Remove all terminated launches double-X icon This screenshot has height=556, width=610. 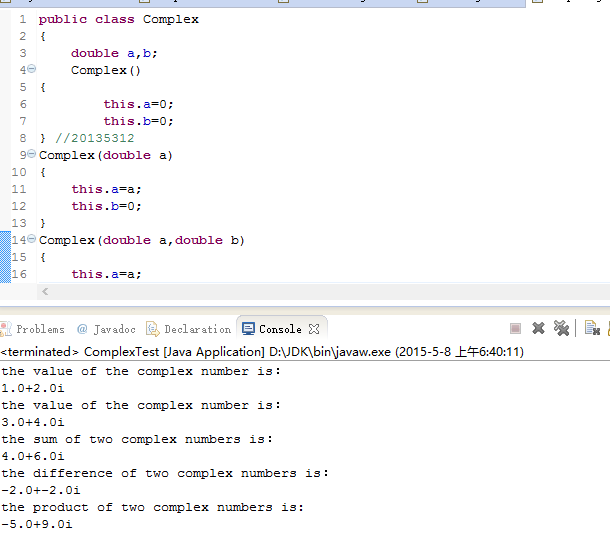[x=561, y=328]
